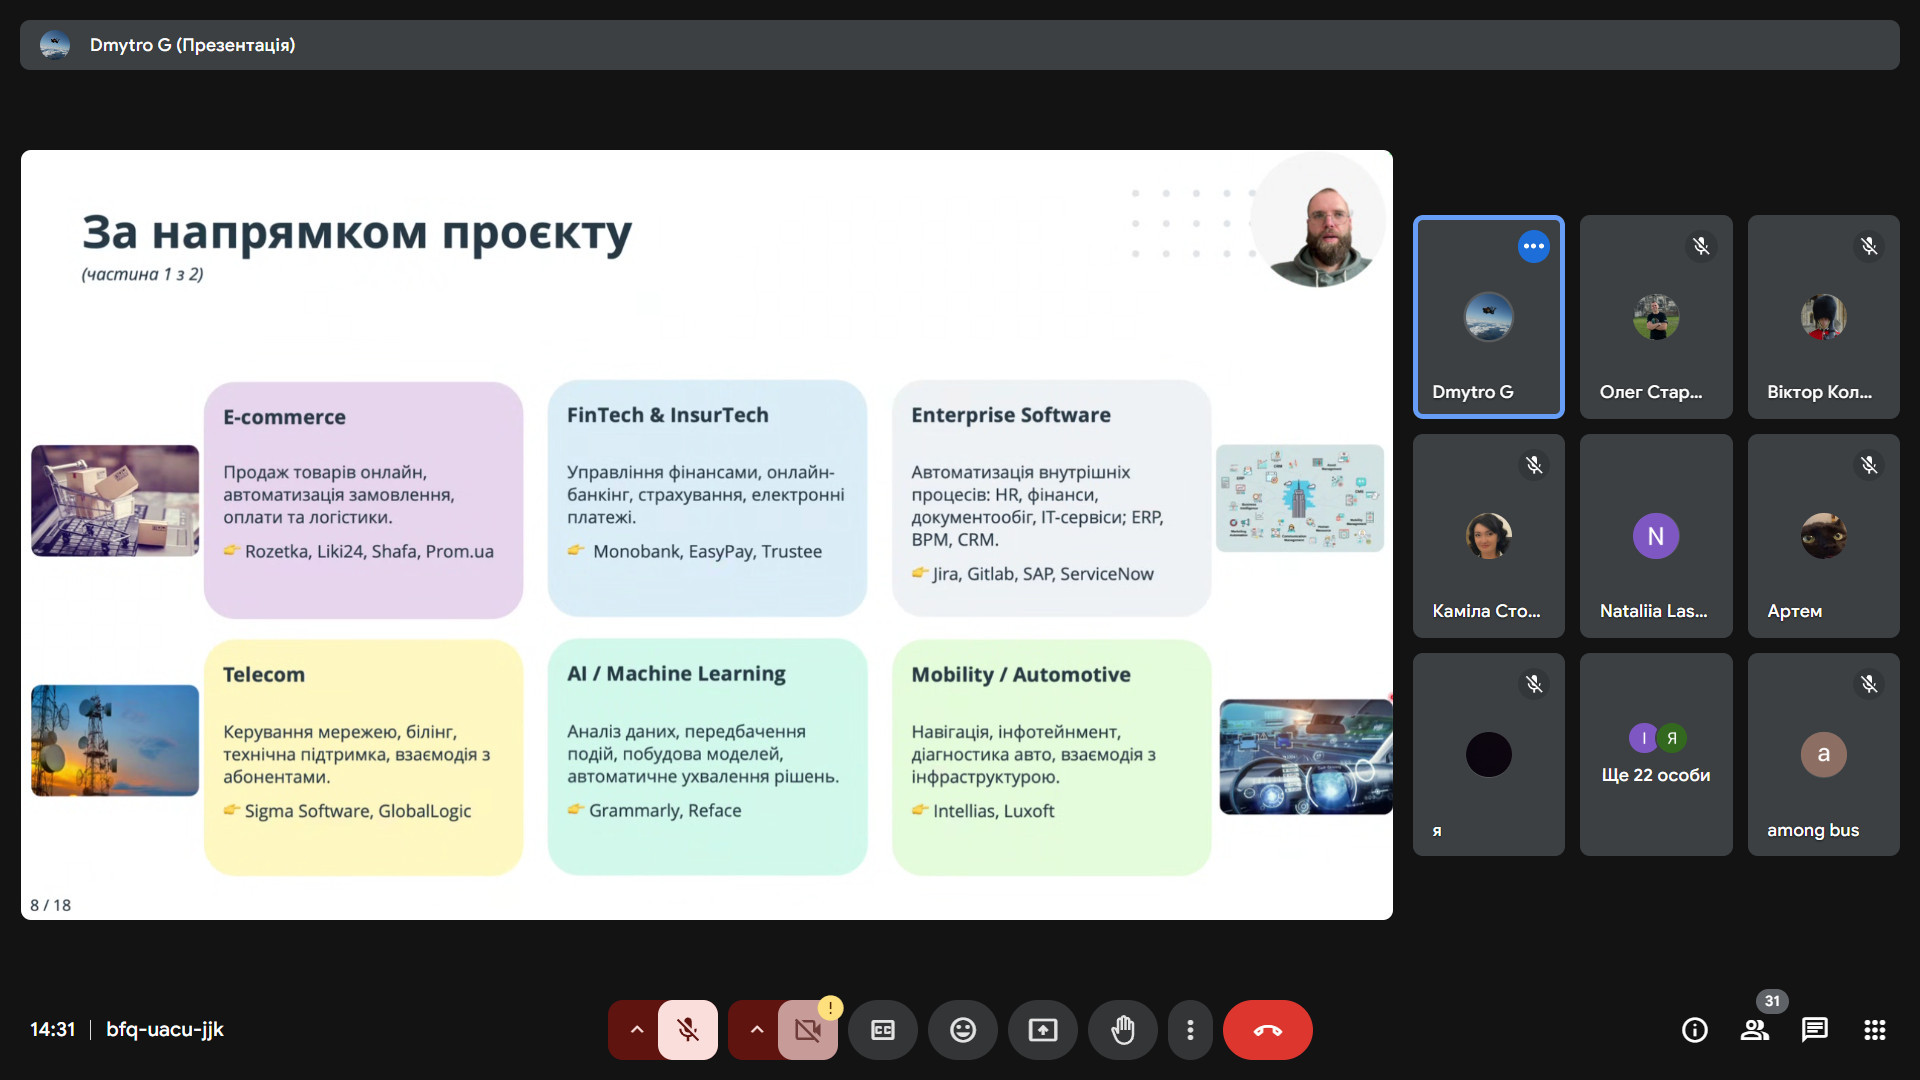This screenshot has width=1920, height=1080.
Task: Click muted mic icon on among bus tile
Action: tap(1869, 684)
